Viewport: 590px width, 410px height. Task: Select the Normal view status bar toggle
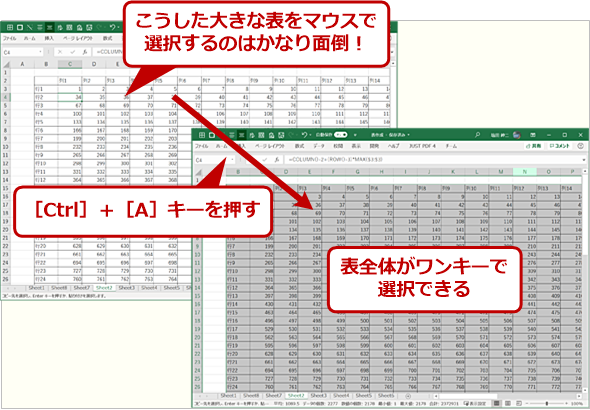(497, 404)
